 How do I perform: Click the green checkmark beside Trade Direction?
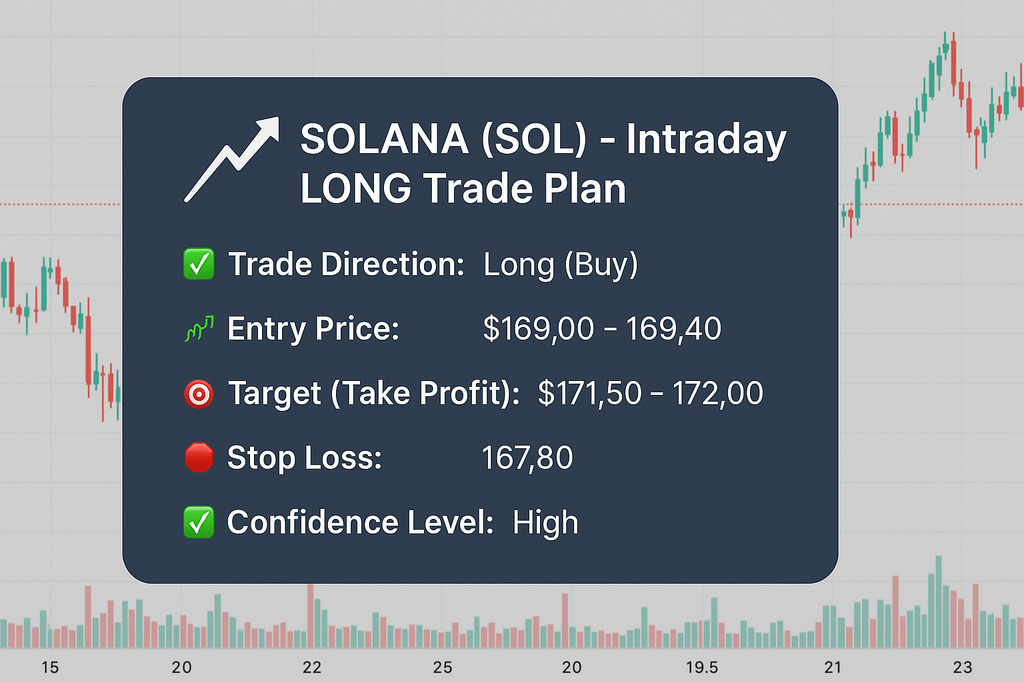199,264
